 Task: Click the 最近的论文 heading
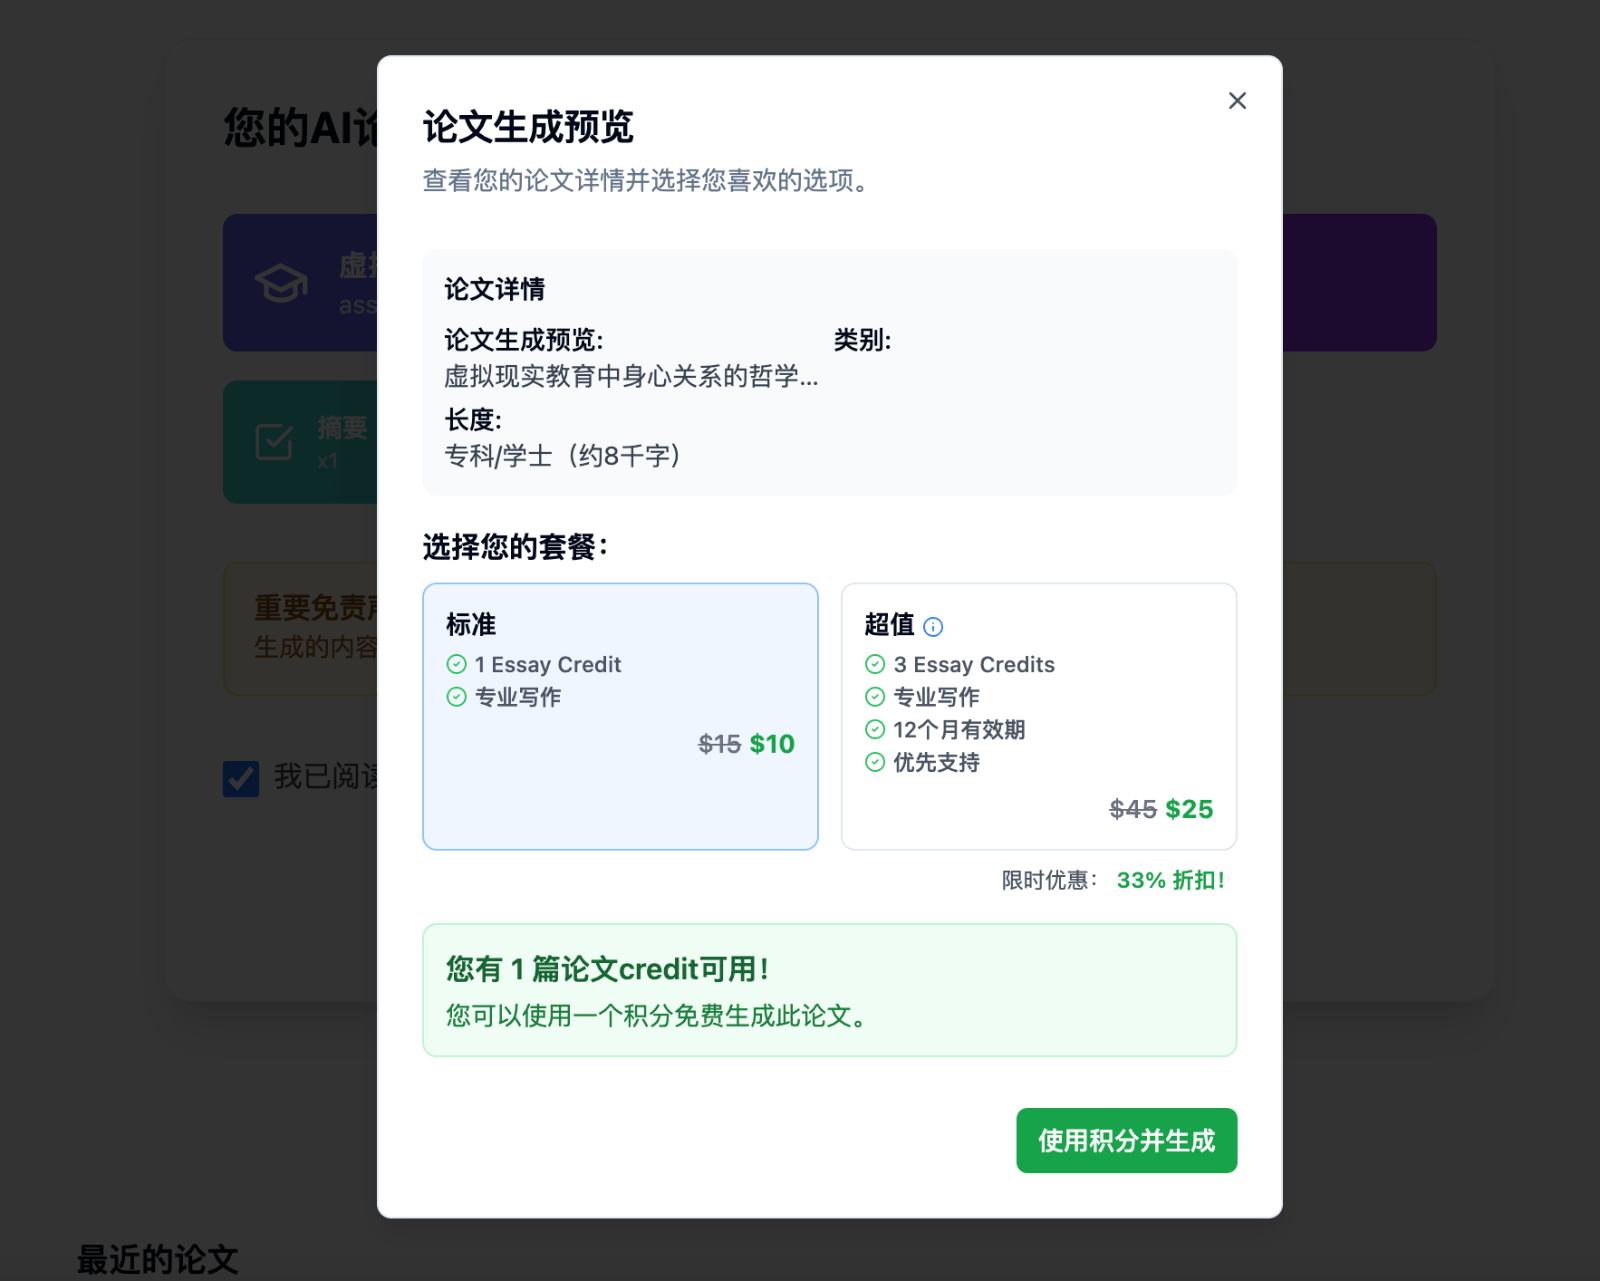click(x=156, y=1259)
